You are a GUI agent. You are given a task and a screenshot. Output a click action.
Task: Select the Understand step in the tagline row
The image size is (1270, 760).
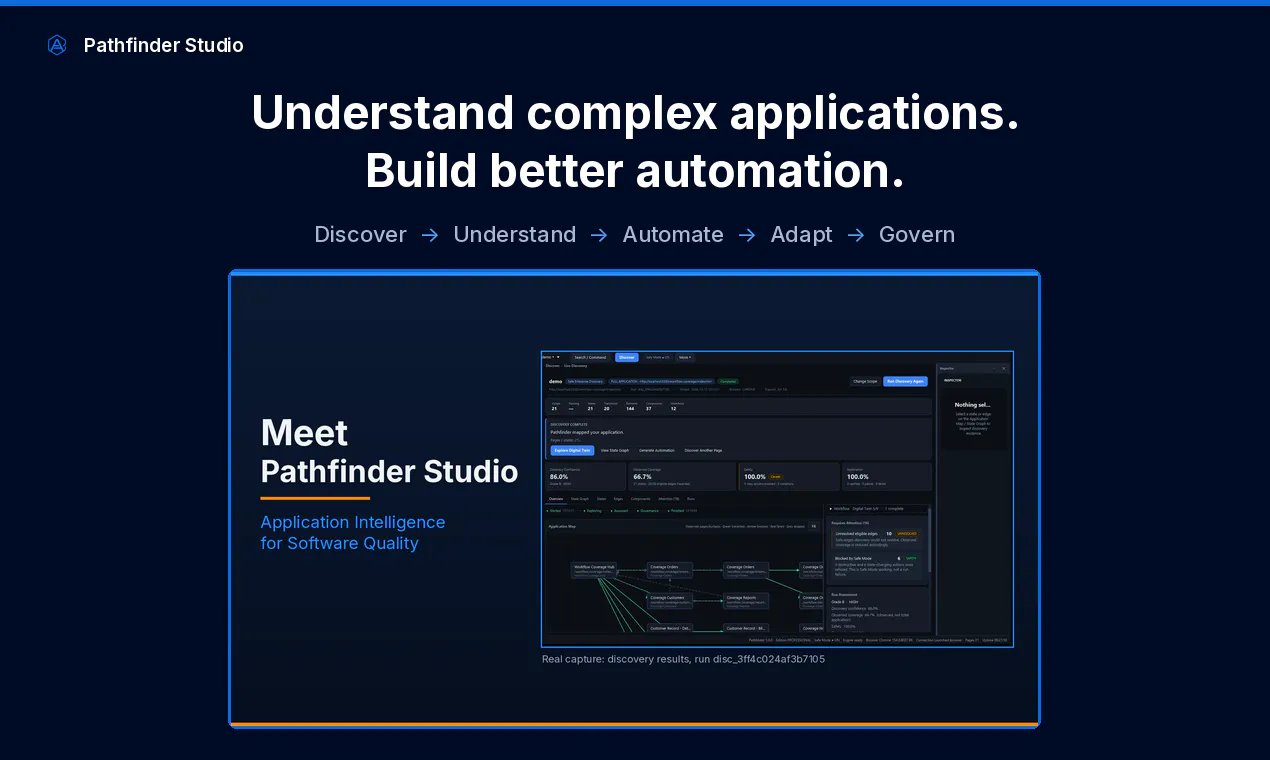point(515,234)
